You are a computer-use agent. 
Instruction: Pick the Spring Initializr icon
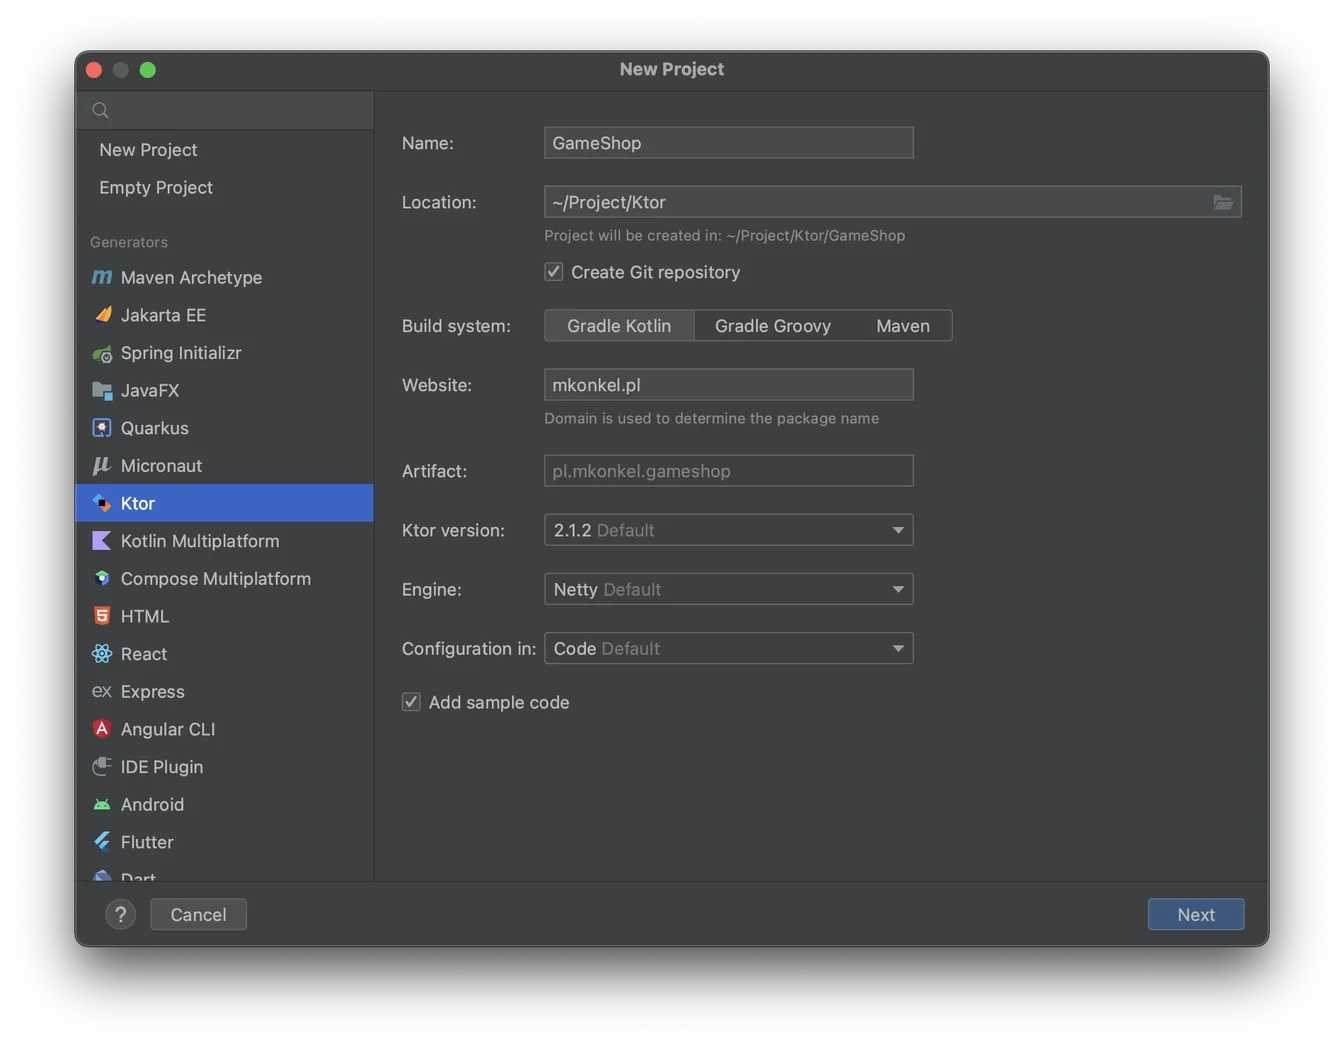point(102,353)
